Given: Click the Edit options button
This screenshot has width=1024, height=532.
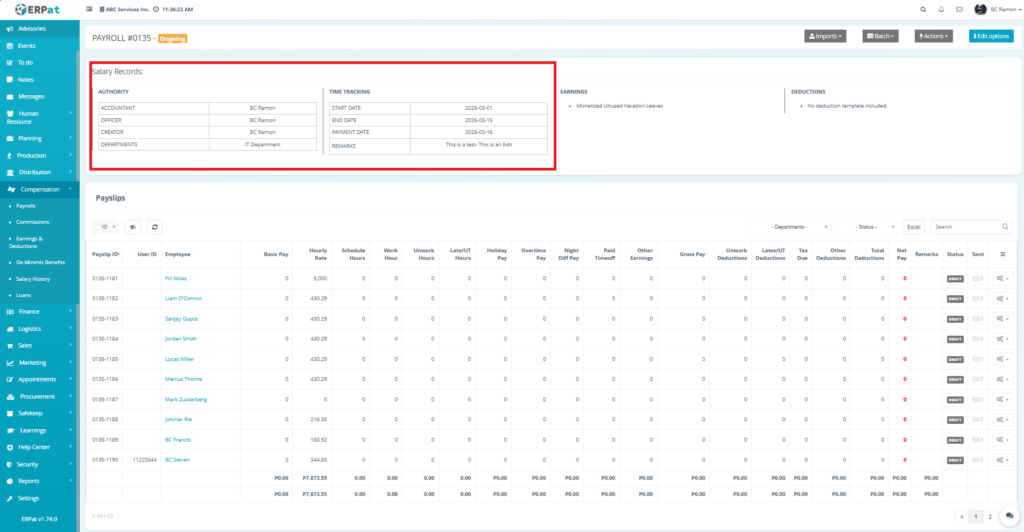Looking at the screenshot, I should [990, 36].
